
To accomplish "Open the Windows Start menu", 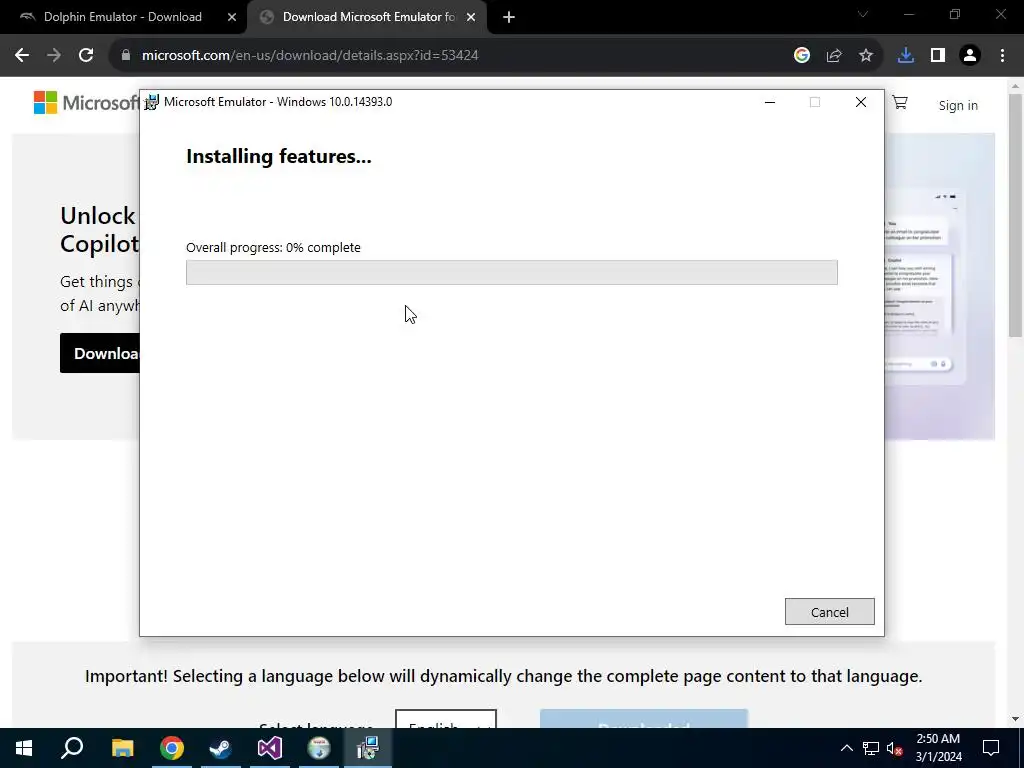I will click(24, 748).
